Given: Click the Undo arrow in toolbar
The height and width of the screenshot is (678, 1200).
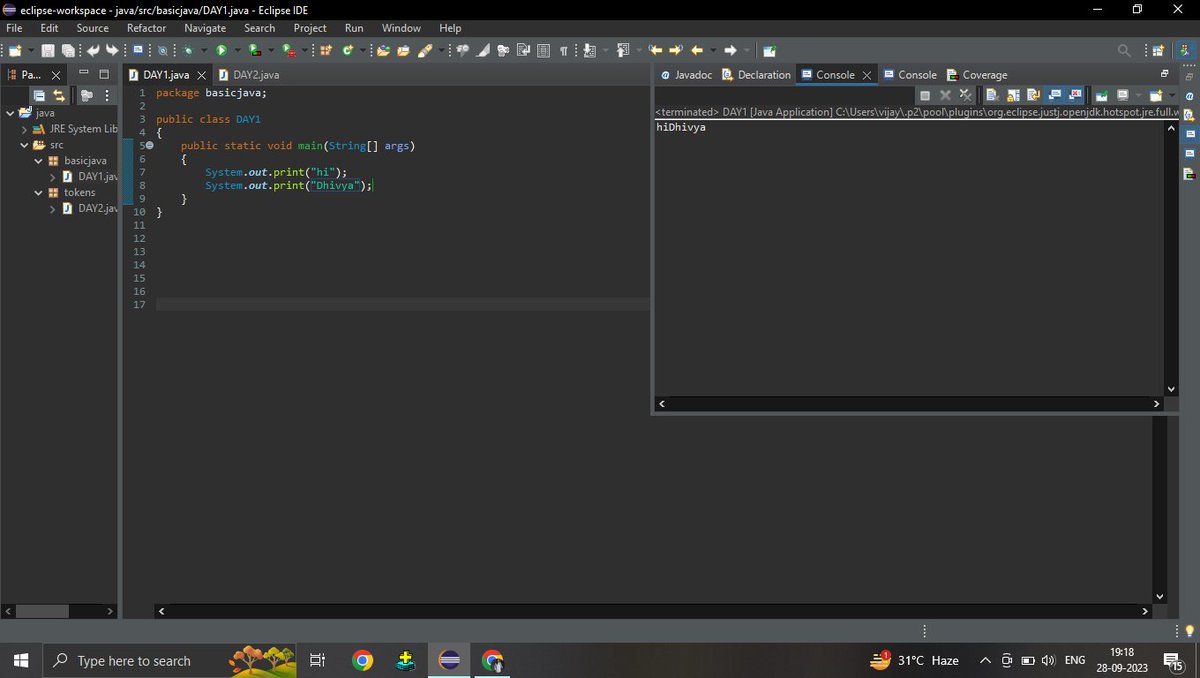Looking at the screenshot, I should (93, 50).
